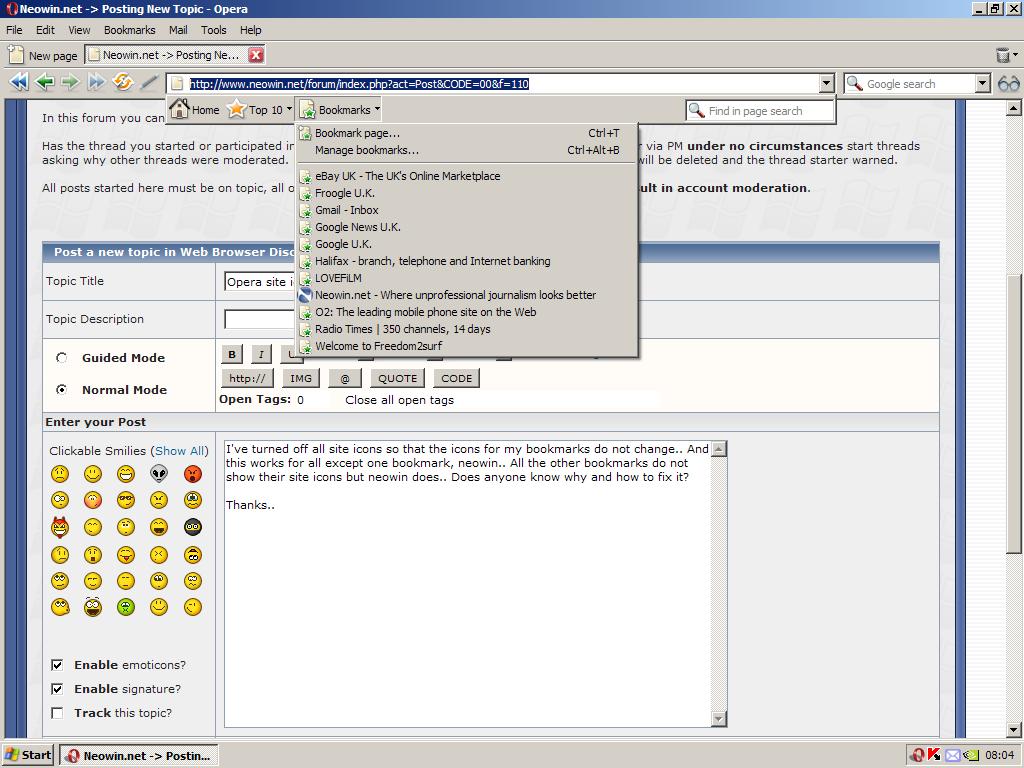
Task: Click the CODE tag button
Action: [456, 378]
